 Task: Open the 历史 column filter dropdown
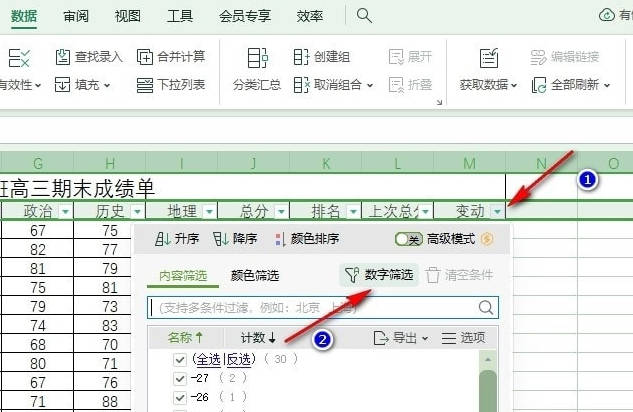137,211
